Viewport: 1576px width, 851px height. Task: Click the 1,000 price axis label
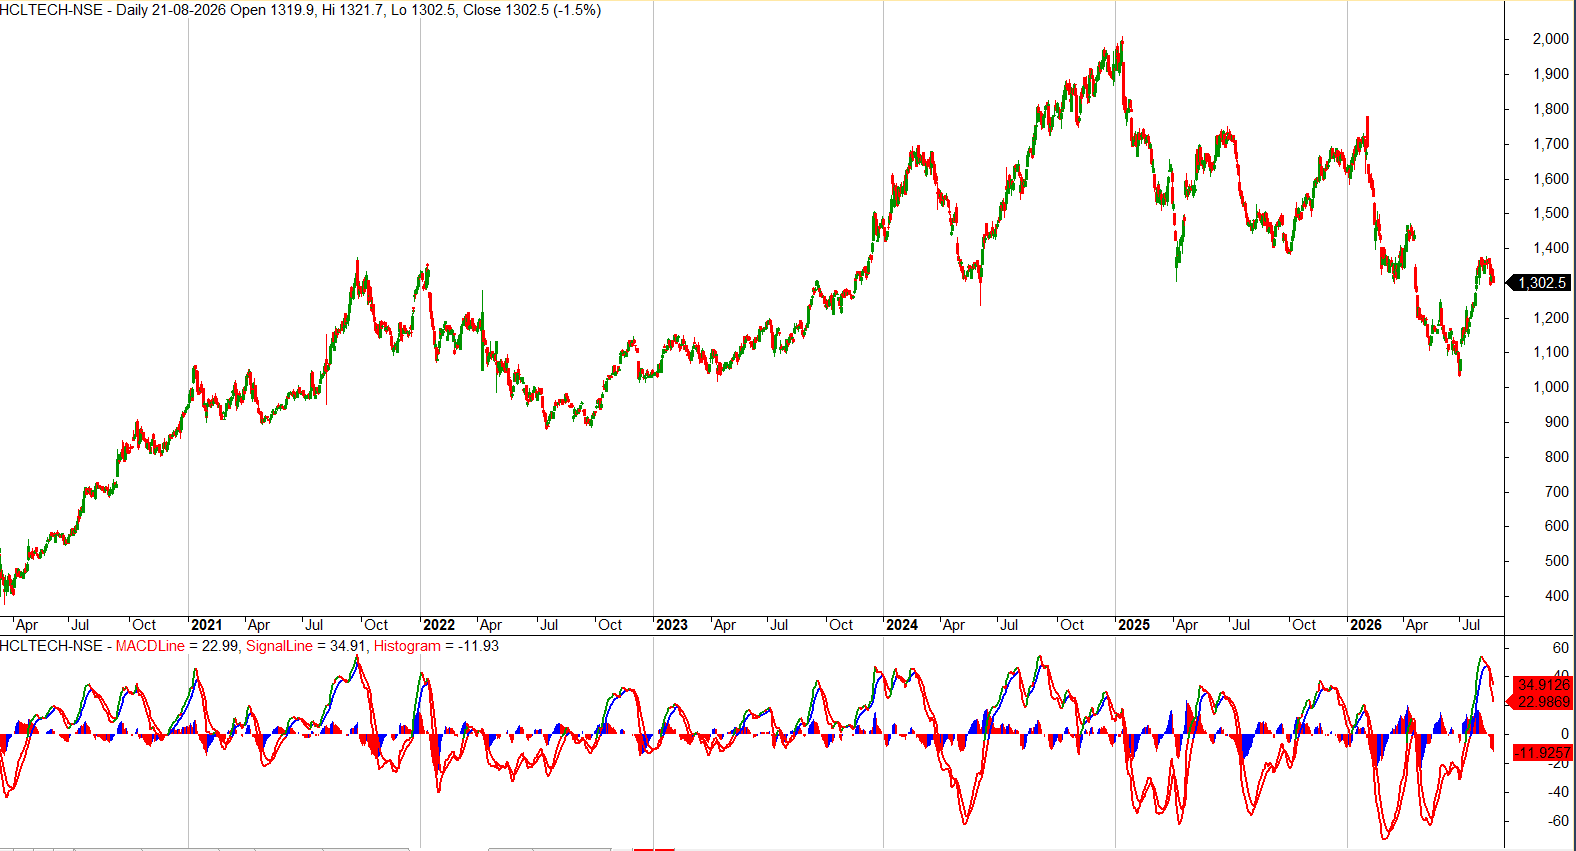(x=1551, y=387)
